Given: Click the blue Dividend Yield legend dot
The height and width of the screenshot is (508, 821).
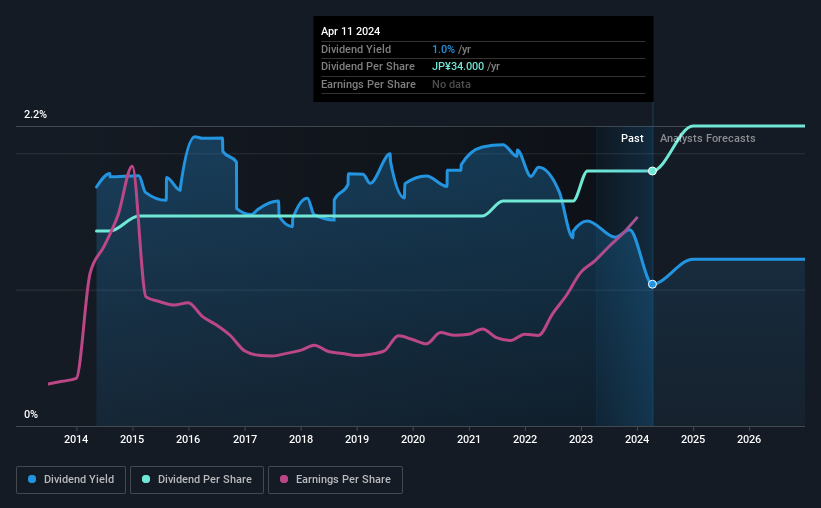Looking at the screenshot, I should (x=32, y=479).
